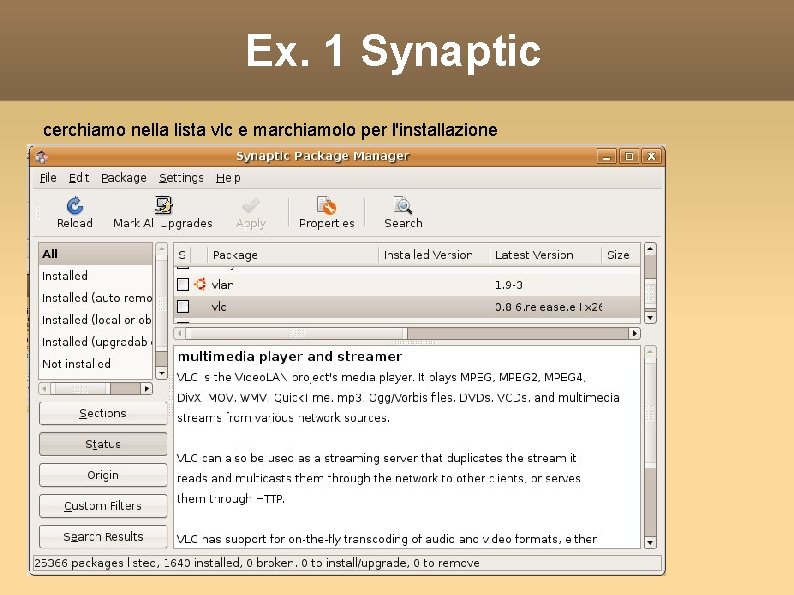Click the status bar package count text
The image size is (794, 595).
(257, 563)
